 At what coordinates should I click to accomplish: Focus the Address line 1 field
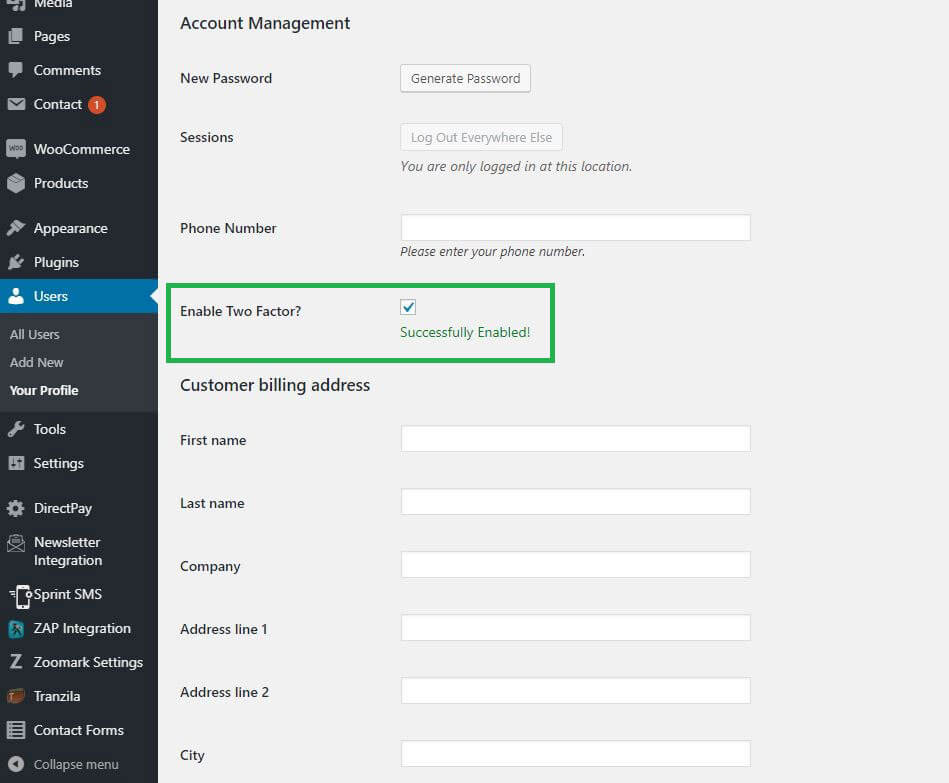(x=576, y=627)
